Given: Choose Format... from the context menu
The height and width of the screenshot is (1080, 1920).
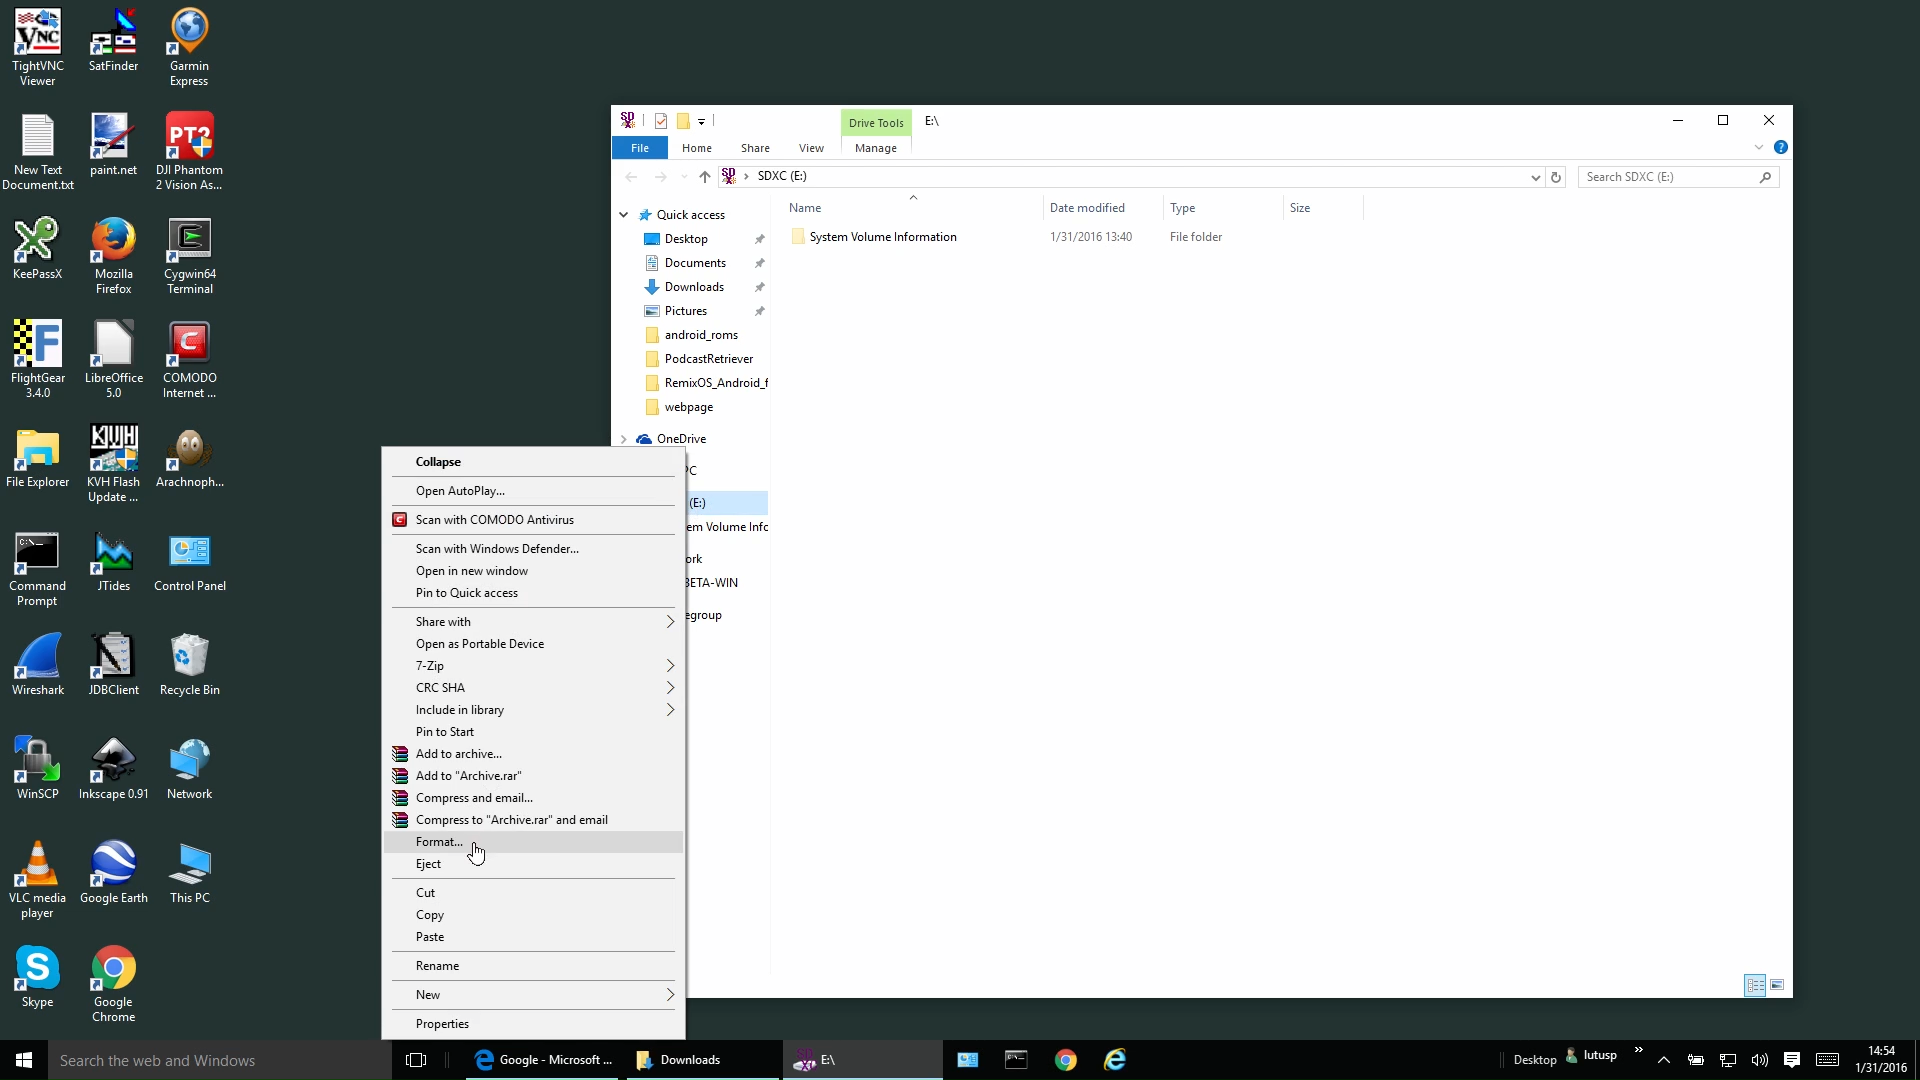Looking at the screenshot, I should [x=439, y=842].
